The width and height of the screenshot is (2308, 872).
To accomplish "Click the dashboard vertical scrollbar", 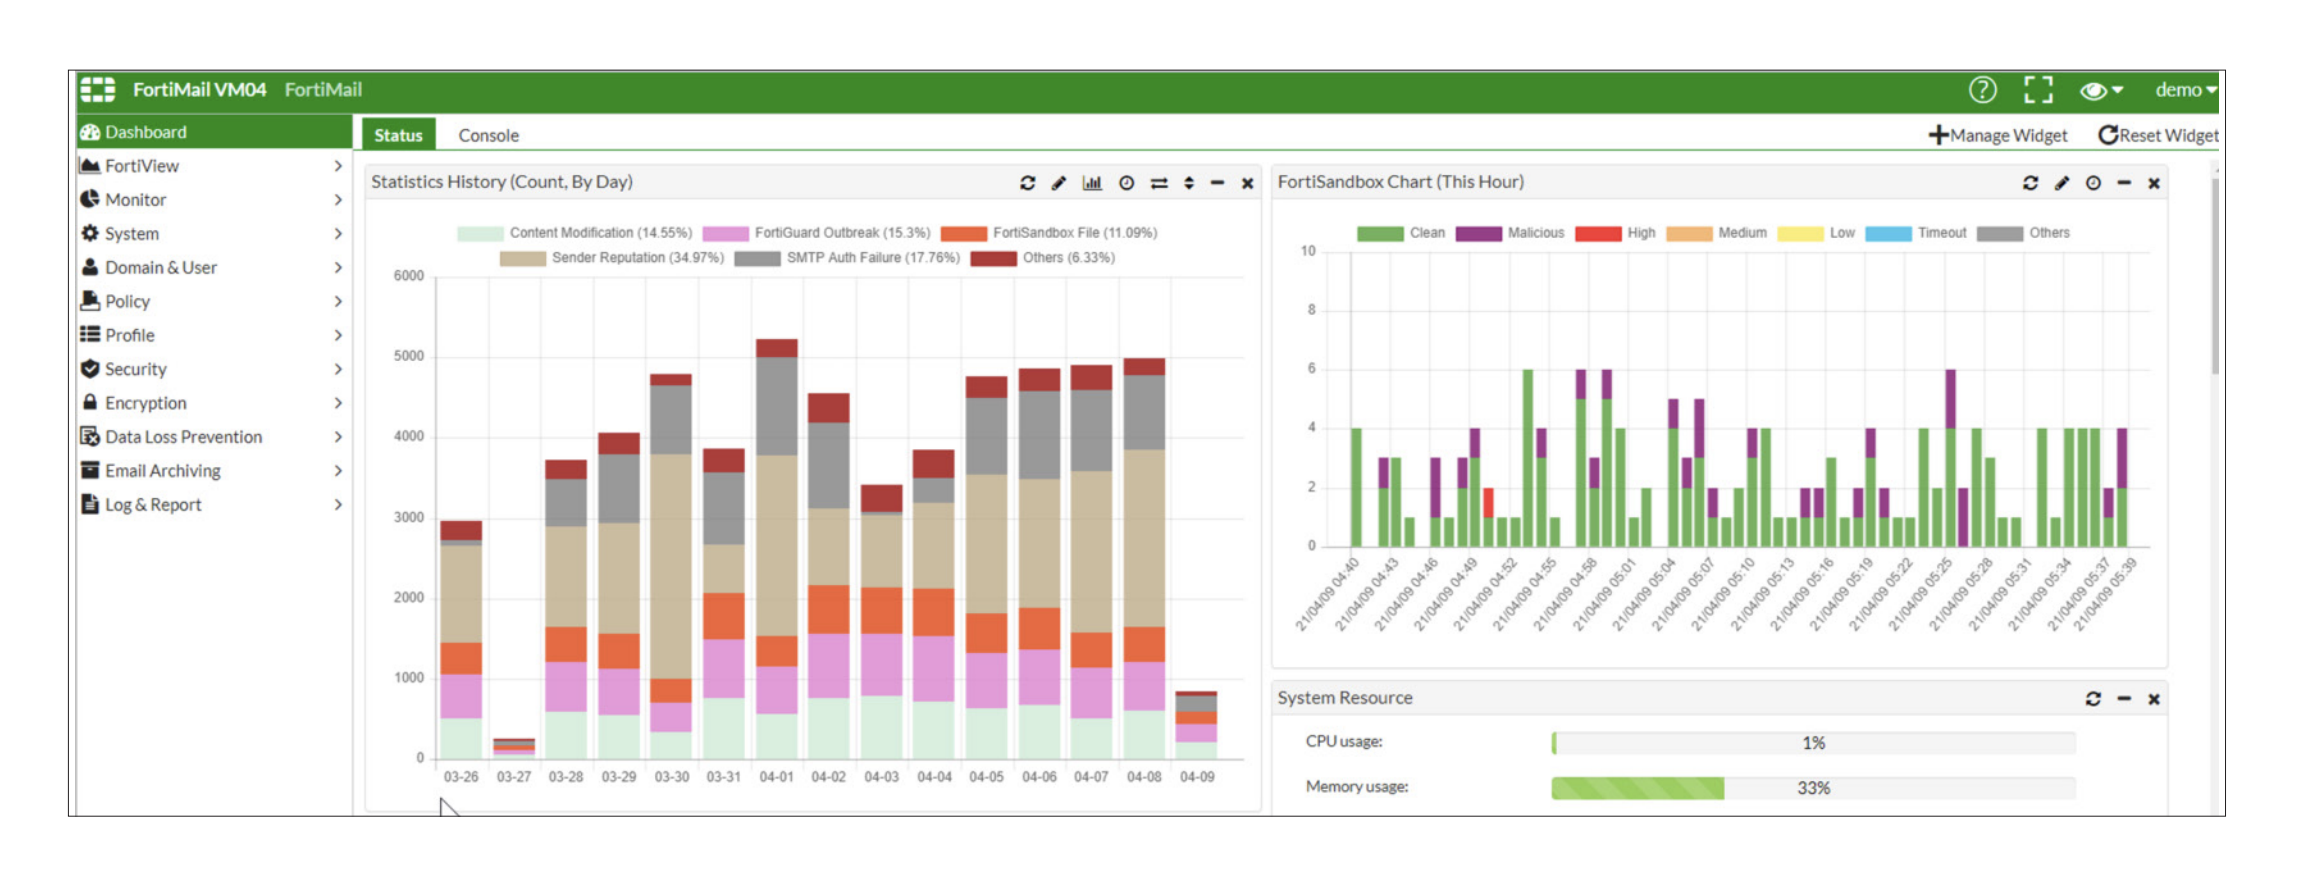I will 2215,277.
